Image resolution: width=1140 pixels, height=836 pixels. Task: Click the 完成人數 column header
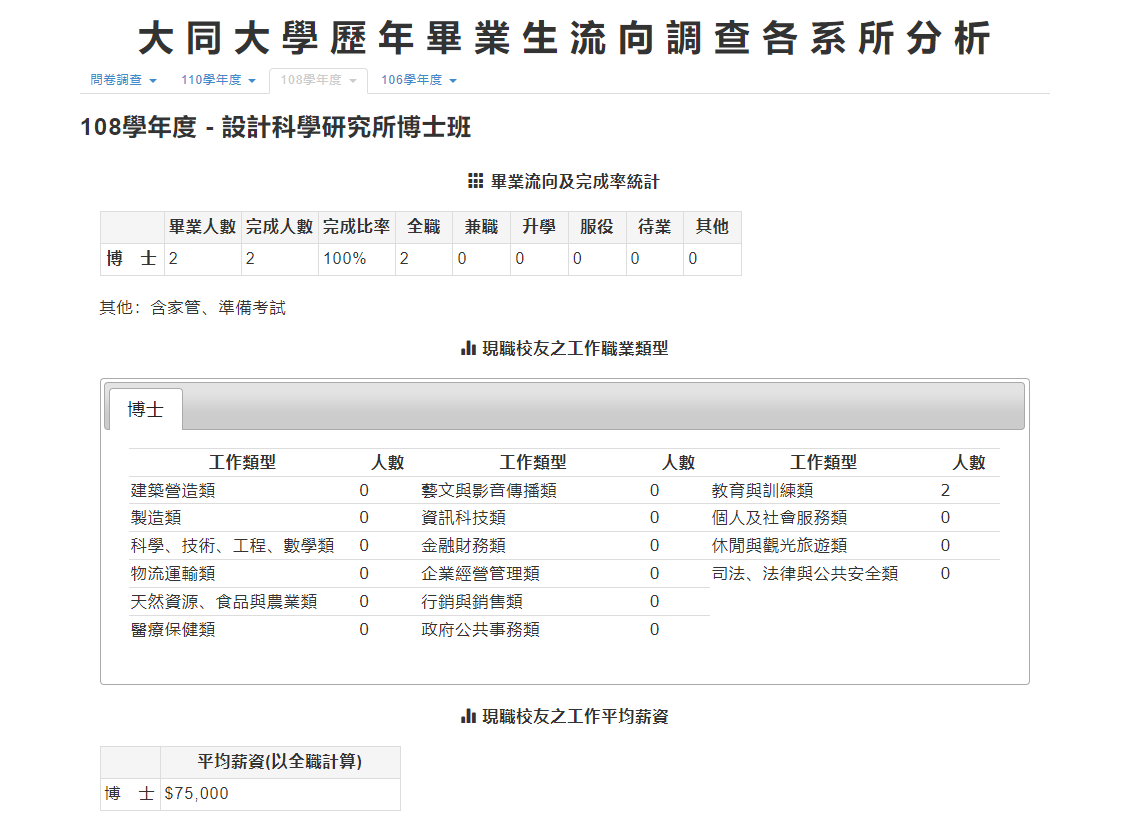pyautogui.click(x=279, y=227)
